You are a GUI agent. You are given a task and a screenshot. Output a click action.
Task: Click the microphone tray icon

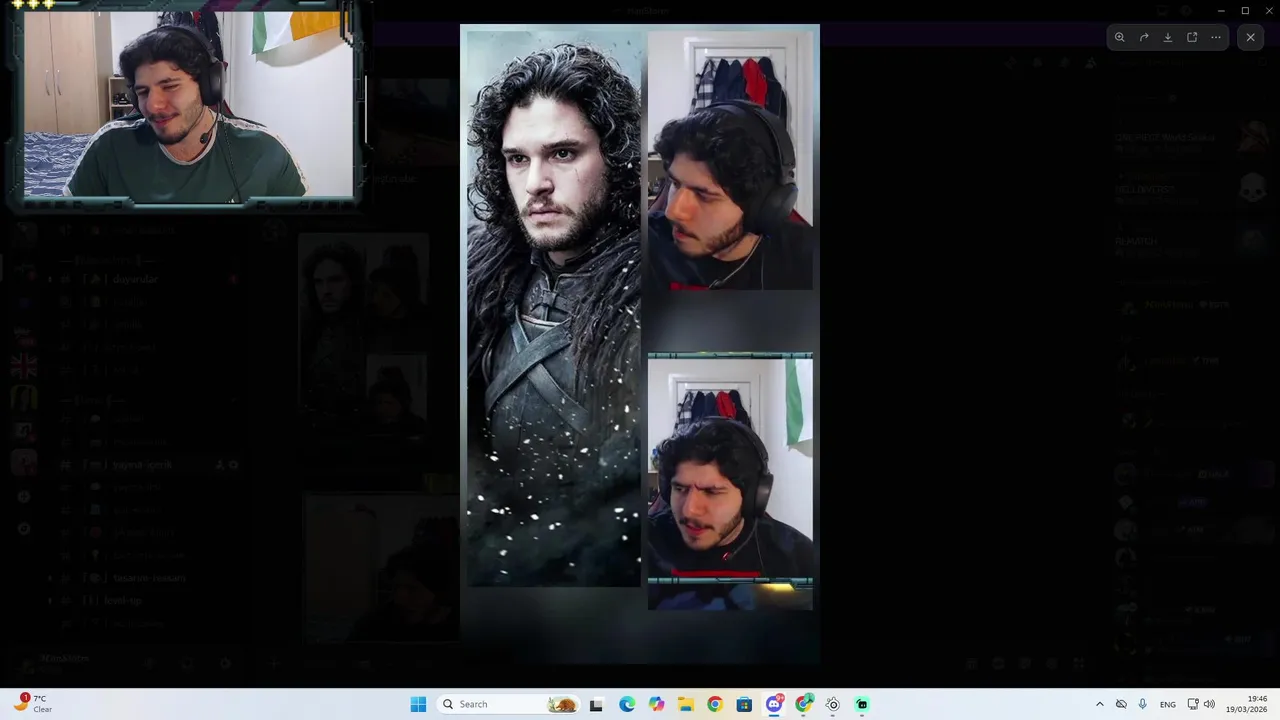(x=1142, y=704)
